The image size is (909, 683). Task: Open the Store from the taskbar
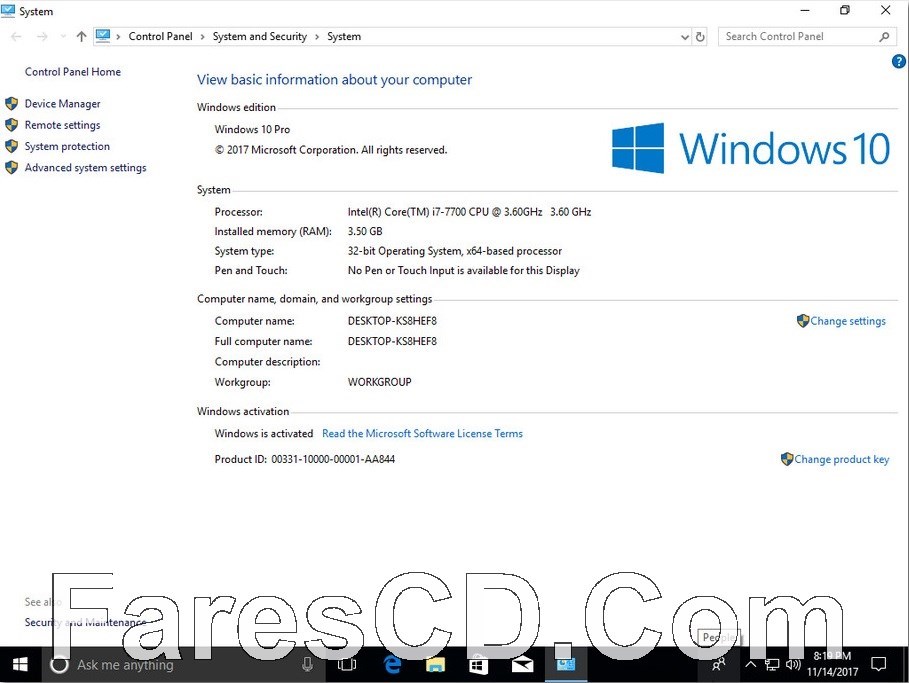[x=478, y=664]
